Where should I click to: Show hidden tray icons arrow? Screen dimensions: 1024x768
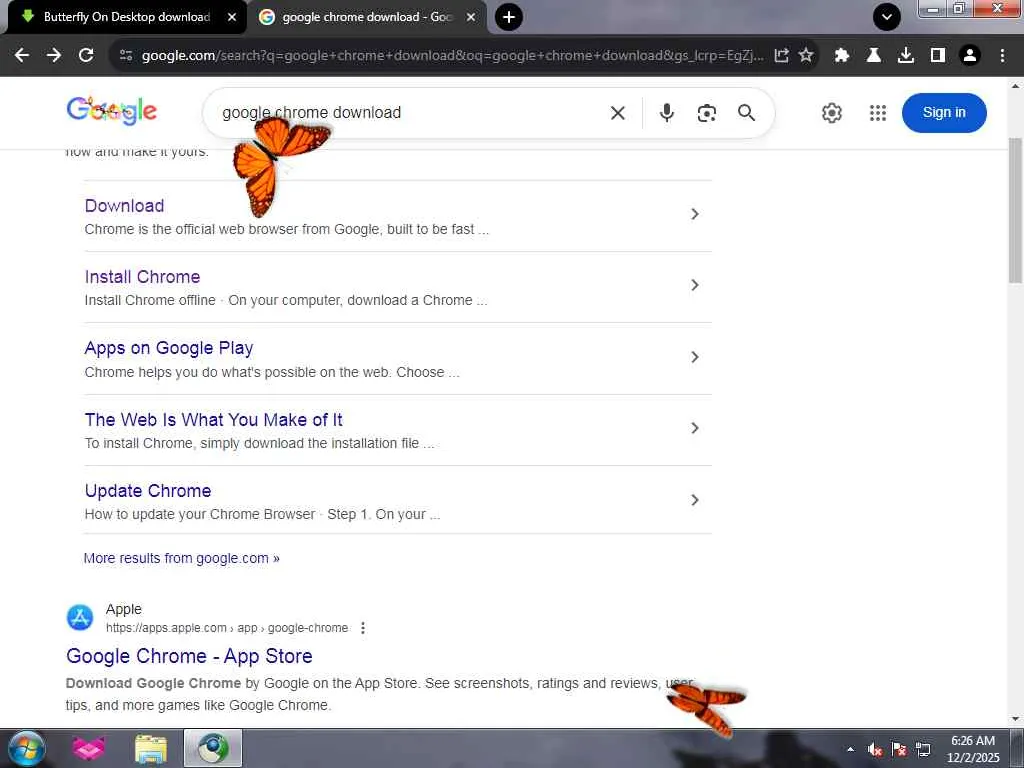[850, 749]
